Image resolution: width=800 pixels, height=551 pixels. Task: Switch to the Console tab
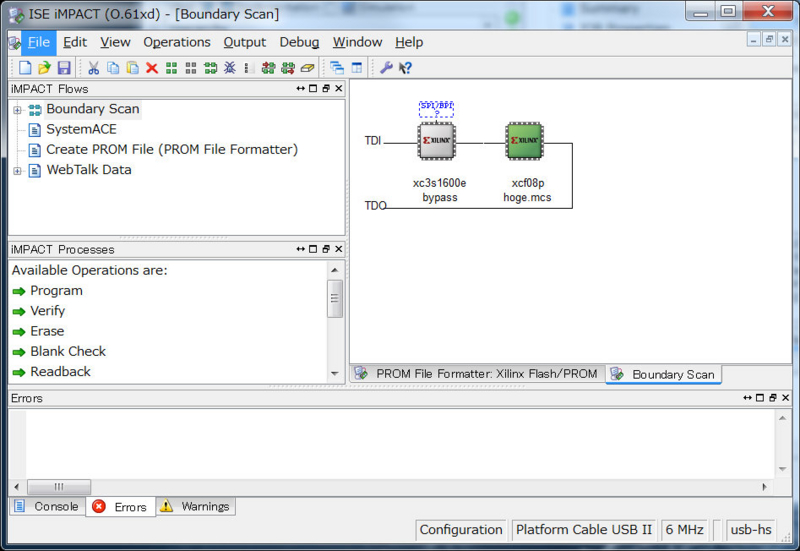pyautogui.click(x=47, y=507)
